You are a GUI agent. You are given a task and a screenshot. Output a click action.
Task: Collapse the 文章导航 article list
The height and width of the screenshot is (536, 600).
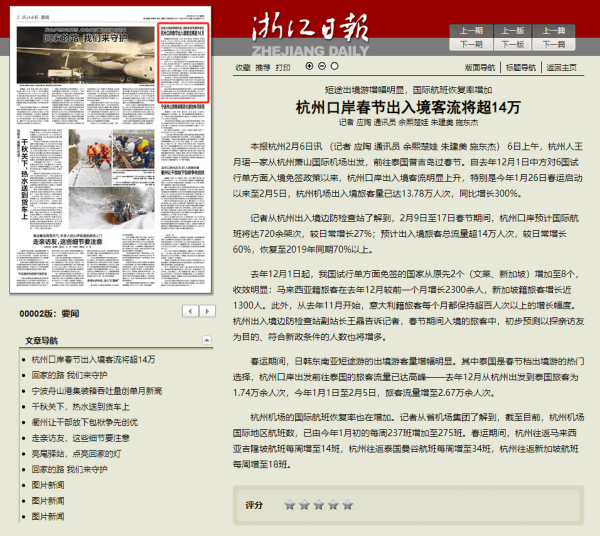pyautogui.click(x=207, y=340)
